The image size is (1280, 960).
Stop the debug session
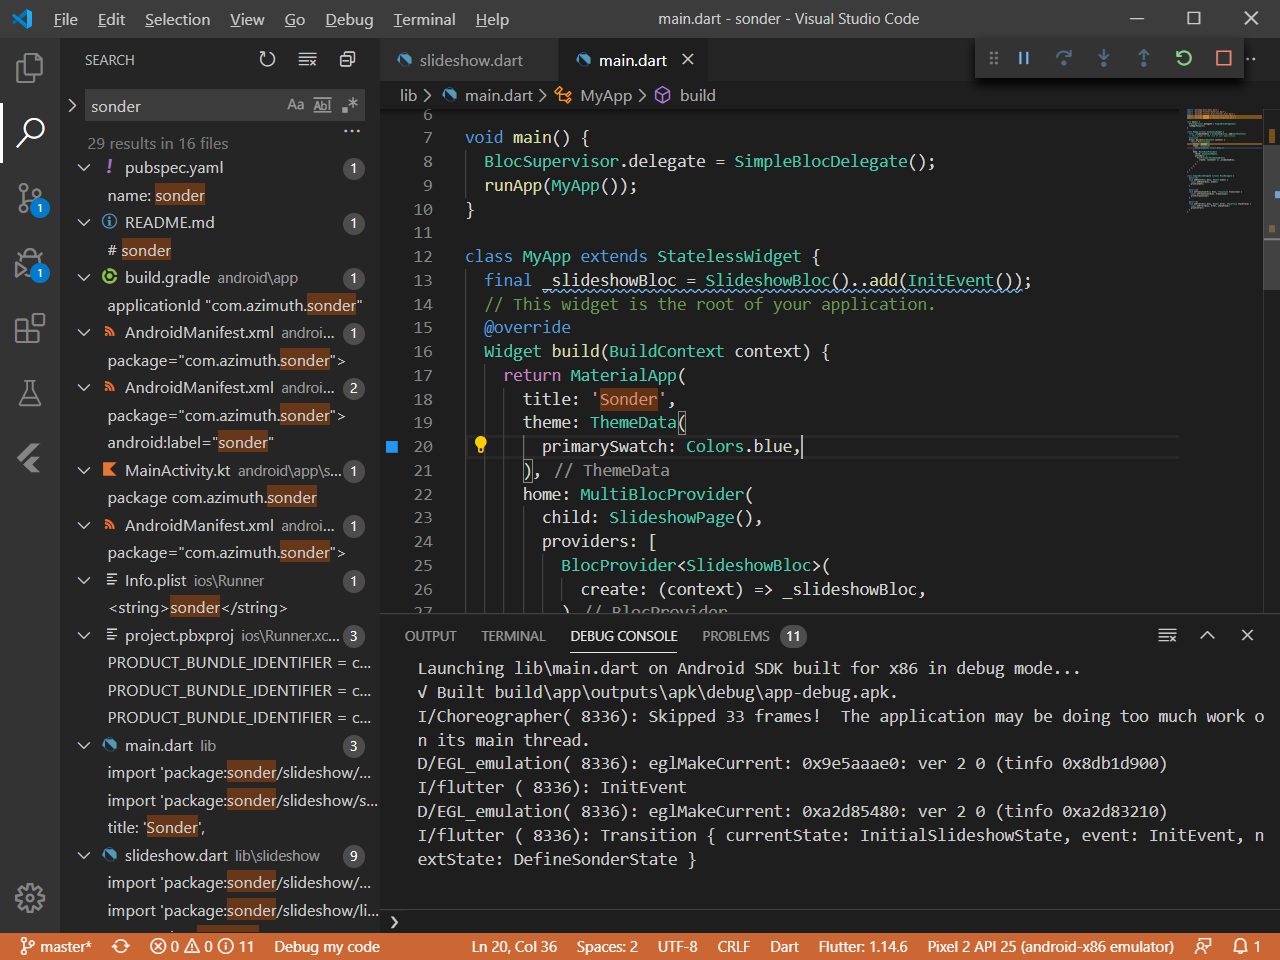[x=1223, y=58]
